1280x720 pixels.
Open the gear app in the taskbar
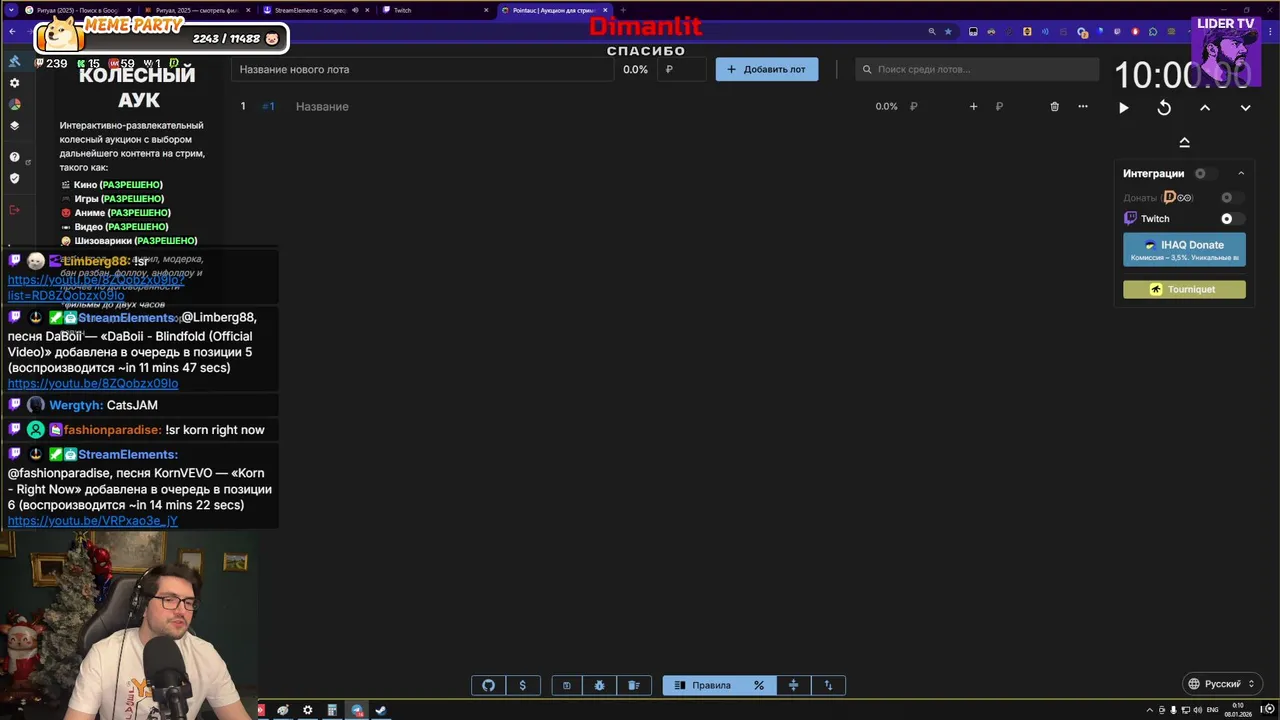tap(307, 710)
